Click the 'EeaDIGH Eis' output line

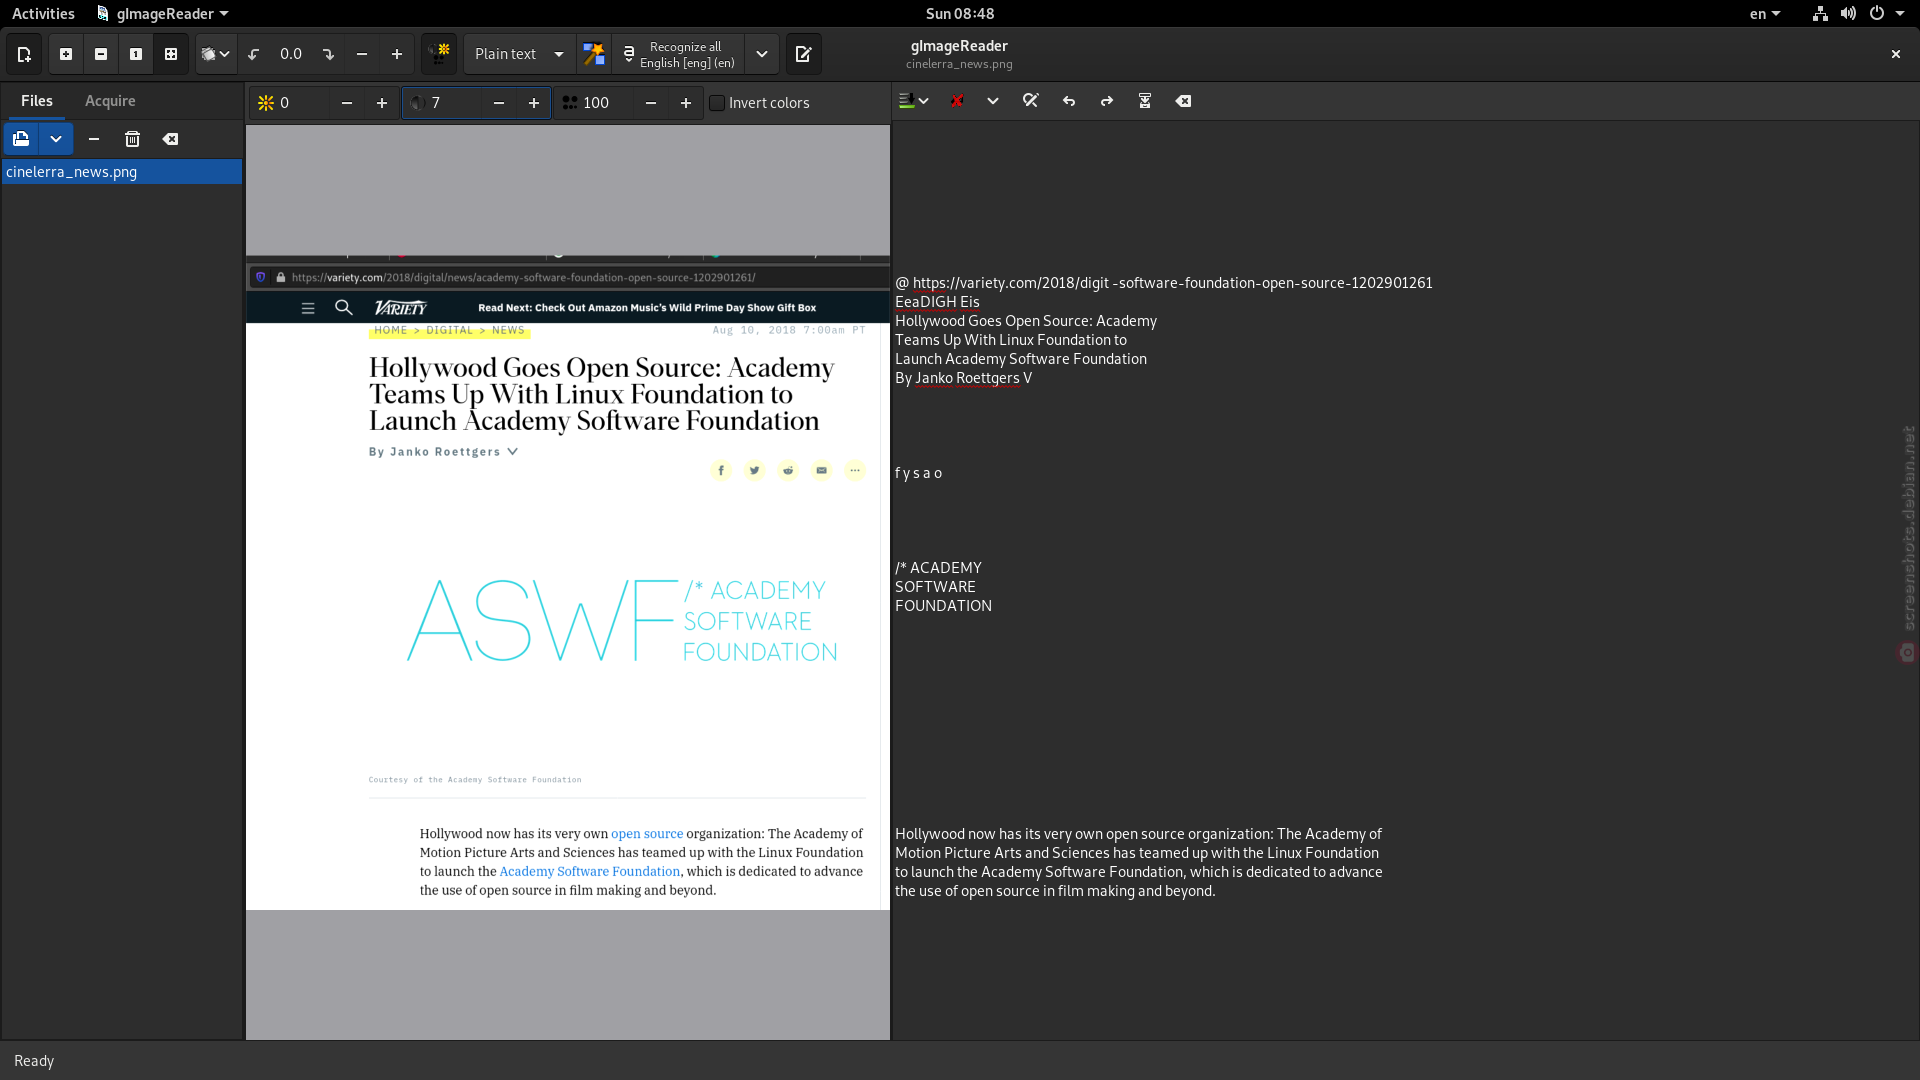[x=937, y=302]
